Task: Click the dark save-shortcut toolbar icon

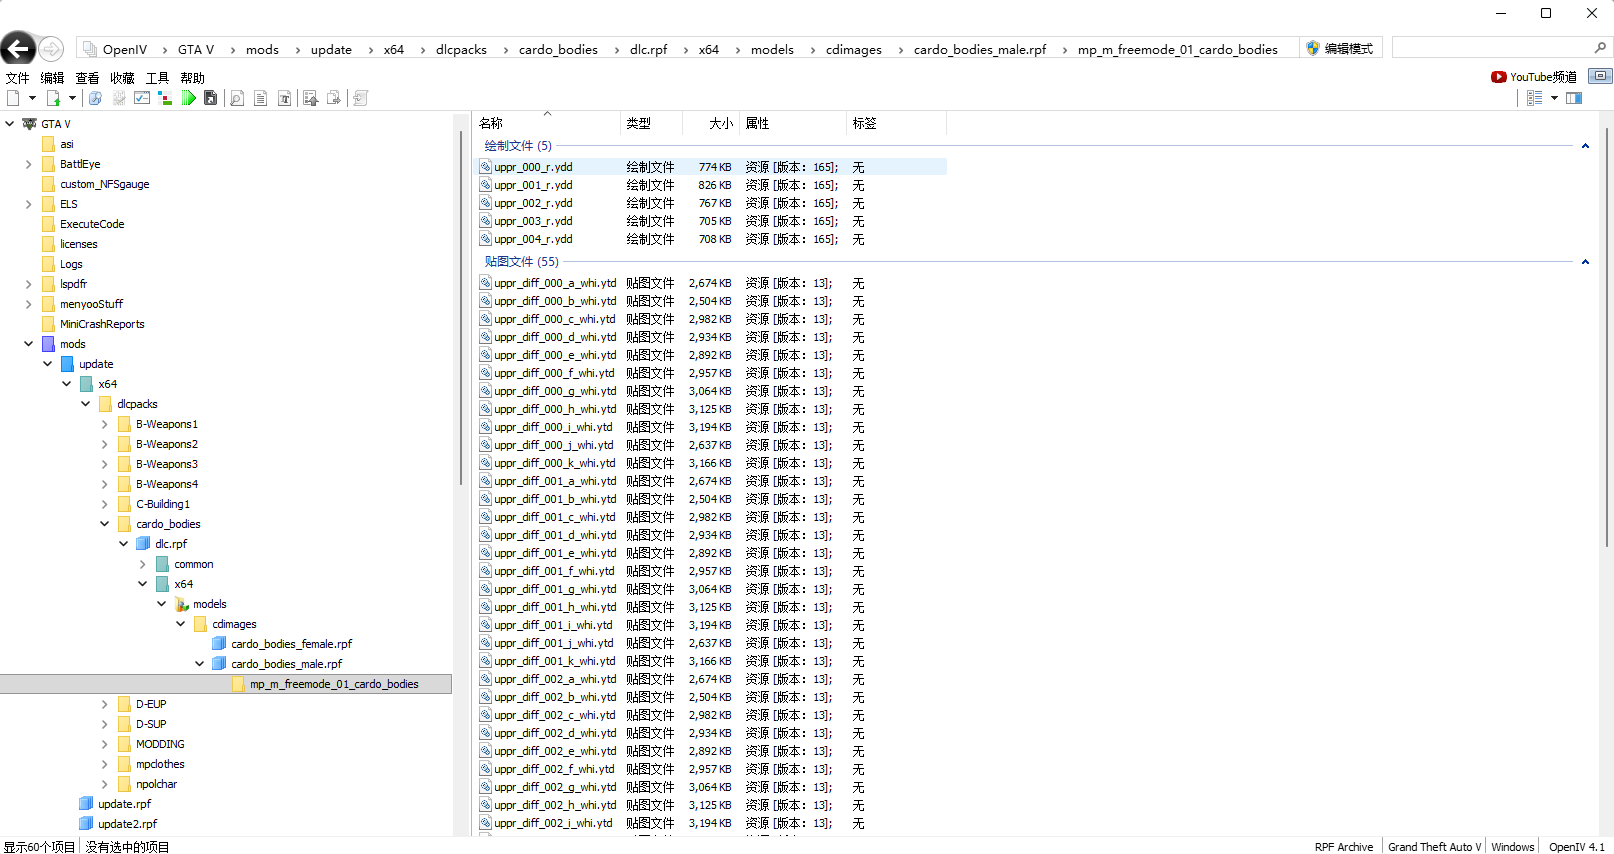Action: pos(211,98)
